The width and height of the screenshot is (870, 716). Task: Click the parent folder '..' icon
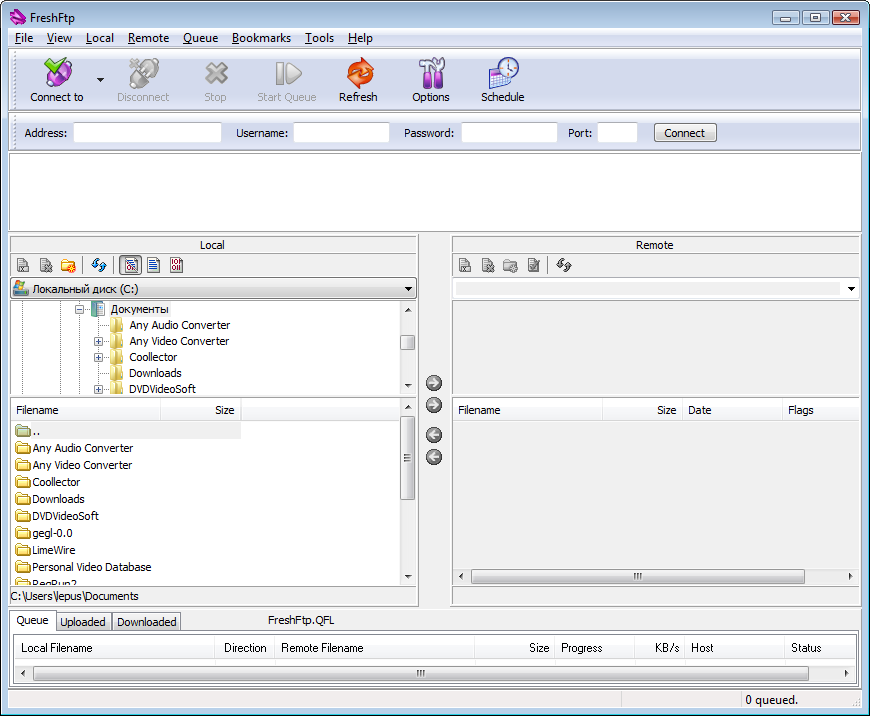[23, 431]
